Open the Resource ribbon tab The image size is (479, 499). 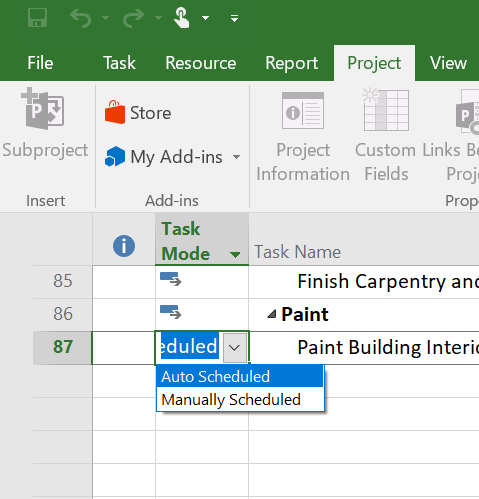click(x=201, y=63)
